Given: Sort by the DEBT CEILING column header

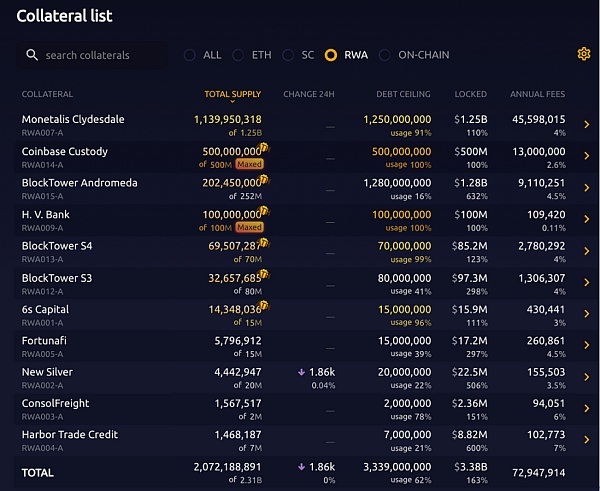Looking at the screenshot, I should pos(404,94).
